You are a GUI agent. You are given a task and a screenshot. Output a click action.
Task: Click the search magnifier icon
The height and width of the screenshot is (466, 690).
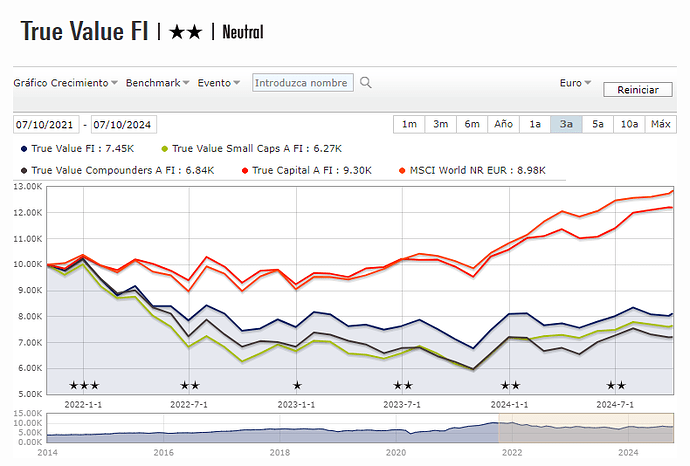(366, 83)
